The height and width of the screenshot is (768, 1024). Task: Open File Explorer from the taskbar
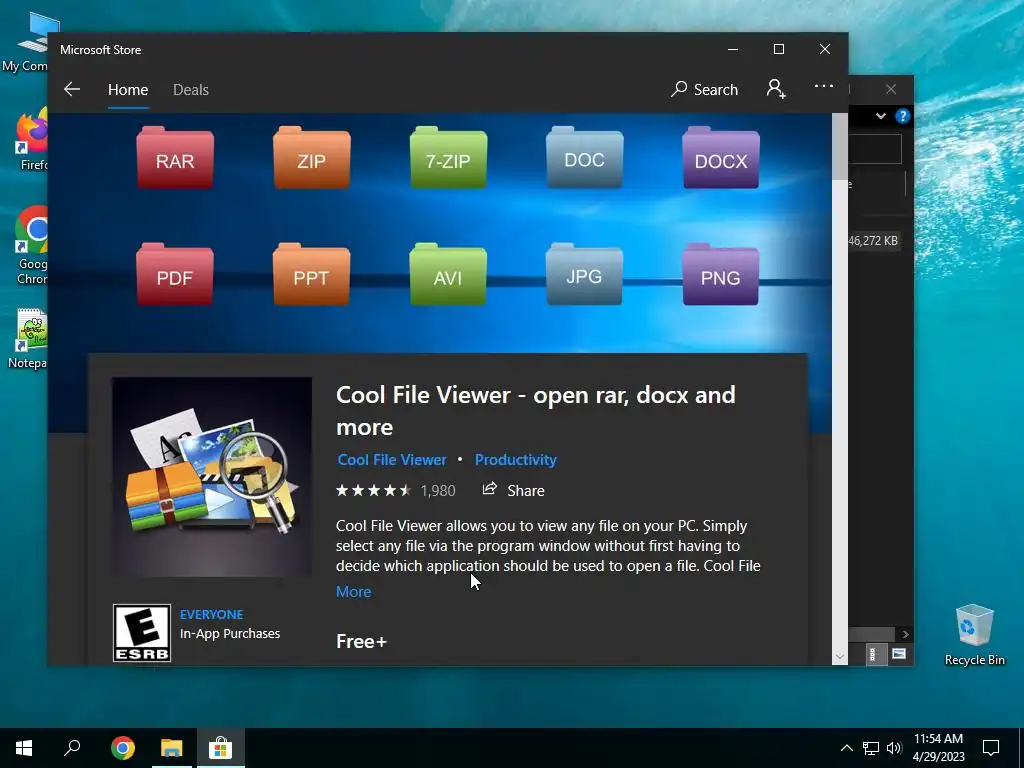(172, 748)
